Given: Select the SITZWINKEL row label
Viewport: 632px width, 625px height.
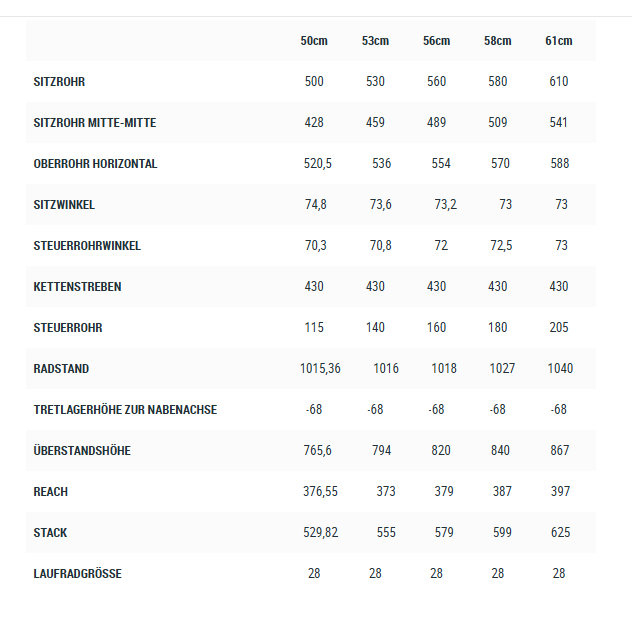Looking at the screenshot, I should point(64,205).
